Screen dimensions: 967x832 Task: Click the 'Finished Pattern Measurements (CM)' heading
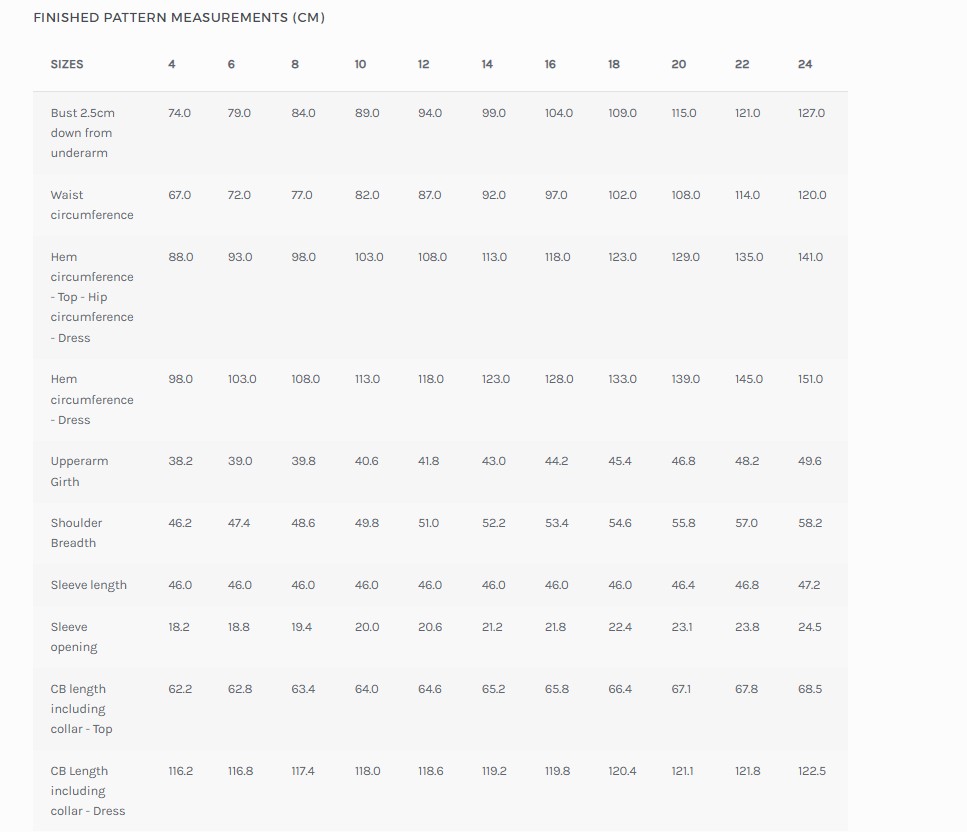click(179, 17)
